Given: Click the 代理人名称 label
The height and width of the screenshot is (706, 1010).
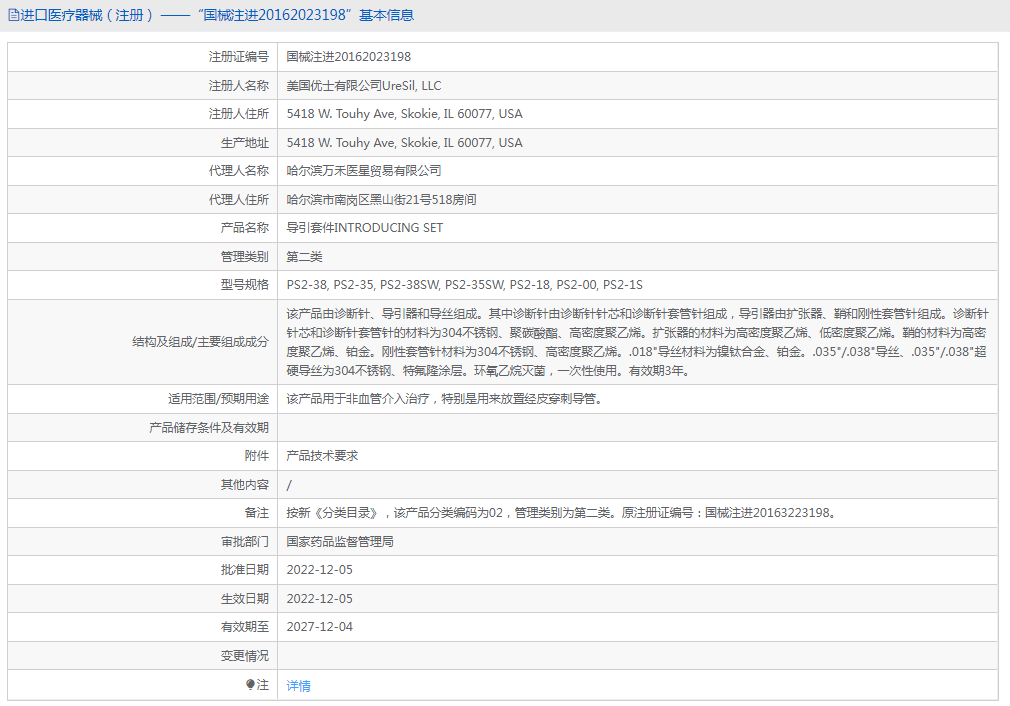Looking at the screenshot, I should [238, 171].
